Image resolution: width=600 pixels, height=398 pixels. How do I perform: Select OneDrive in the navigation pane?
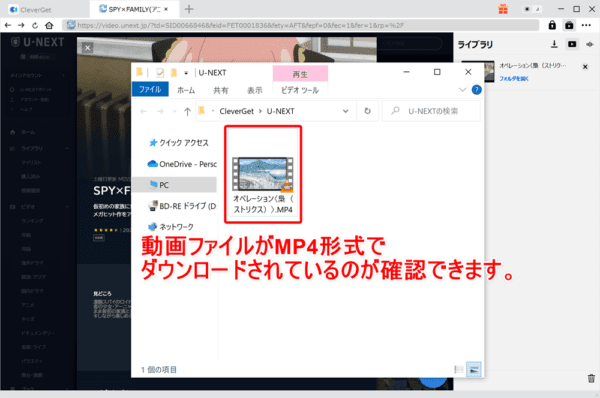[x=182, y=164]
